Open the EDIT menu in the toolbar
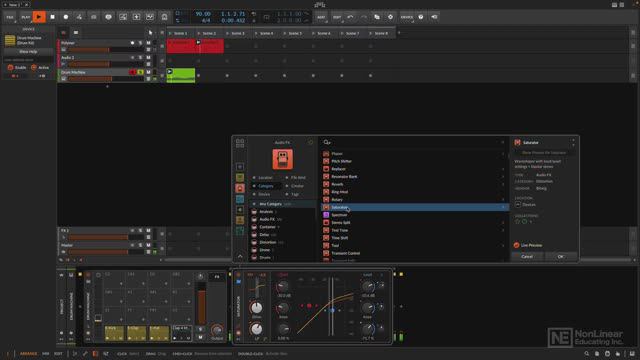The height and width of the screenshot is (360, 640). pyautogui.click(x=337, y=17)
